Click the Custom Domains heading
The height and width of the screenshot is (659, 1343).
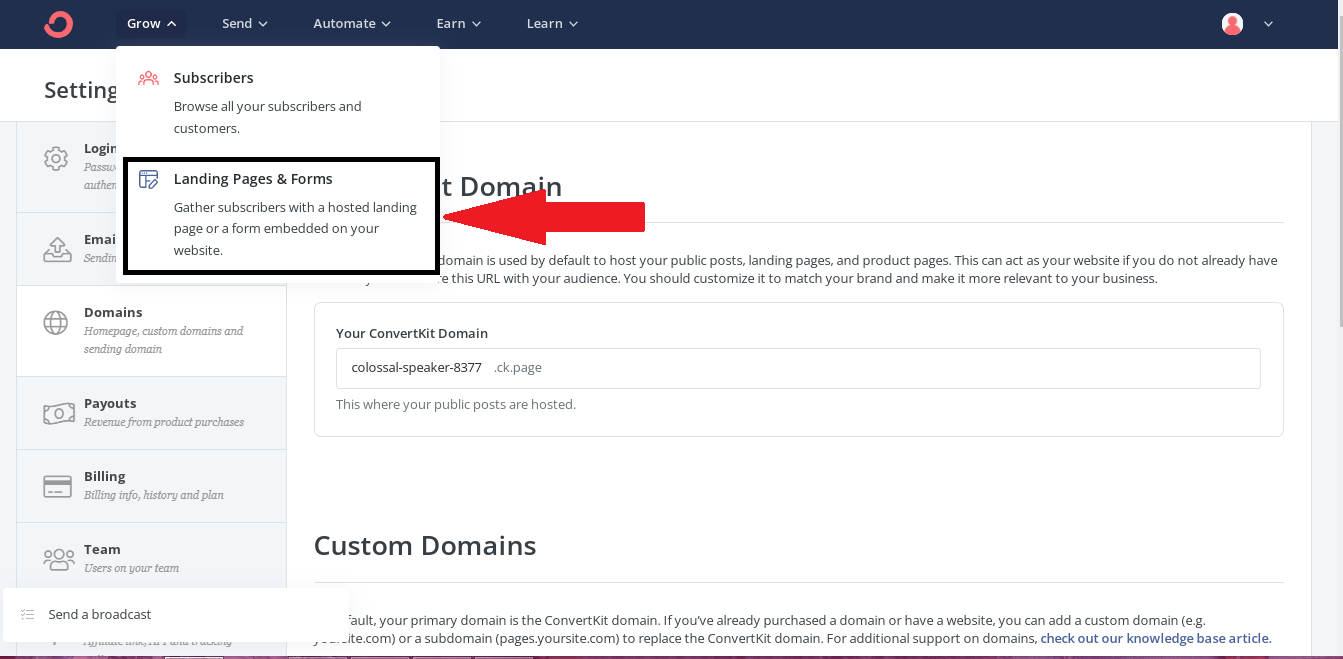coord(425,545)
